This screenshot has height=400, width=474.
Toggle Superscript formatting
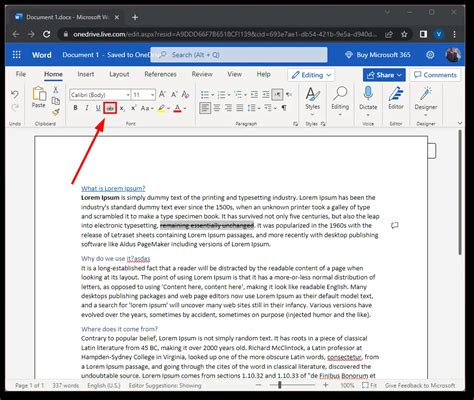133,108
